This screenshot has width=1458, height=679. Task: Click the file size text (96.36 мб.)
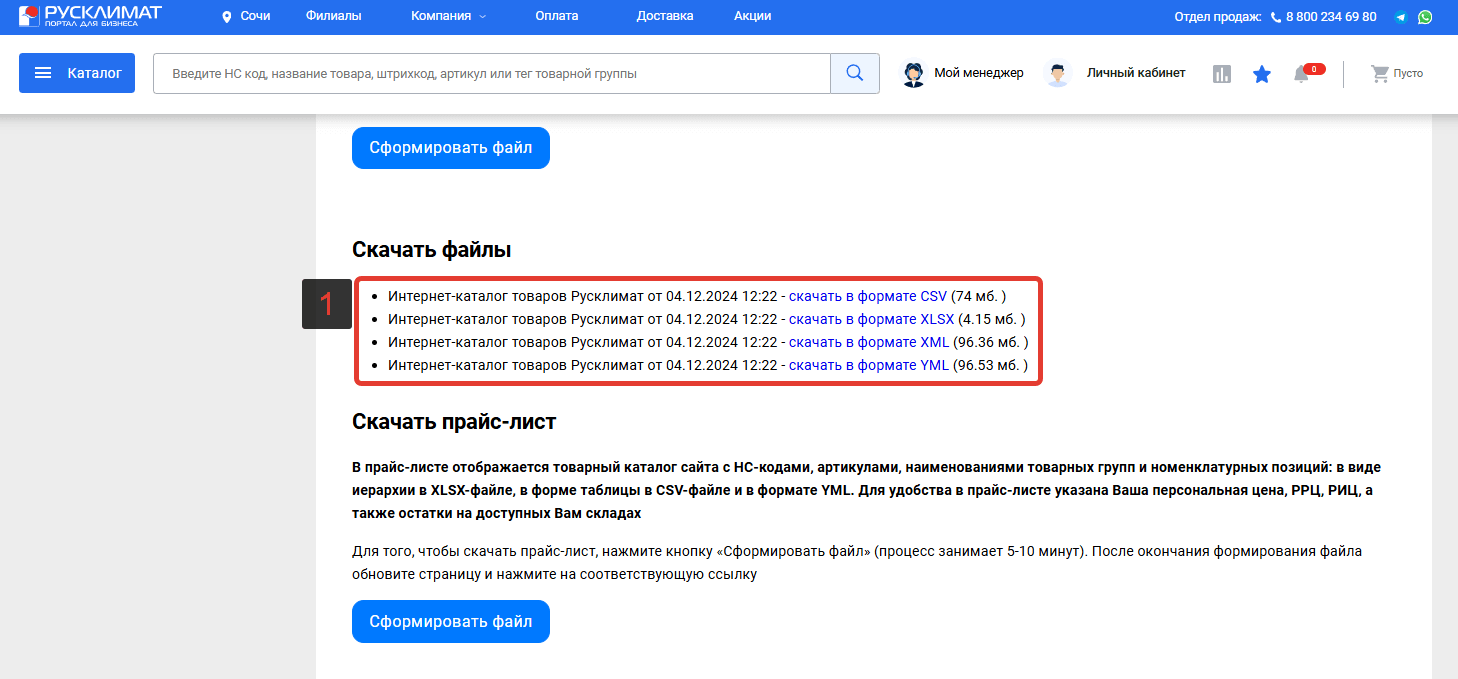991,342
